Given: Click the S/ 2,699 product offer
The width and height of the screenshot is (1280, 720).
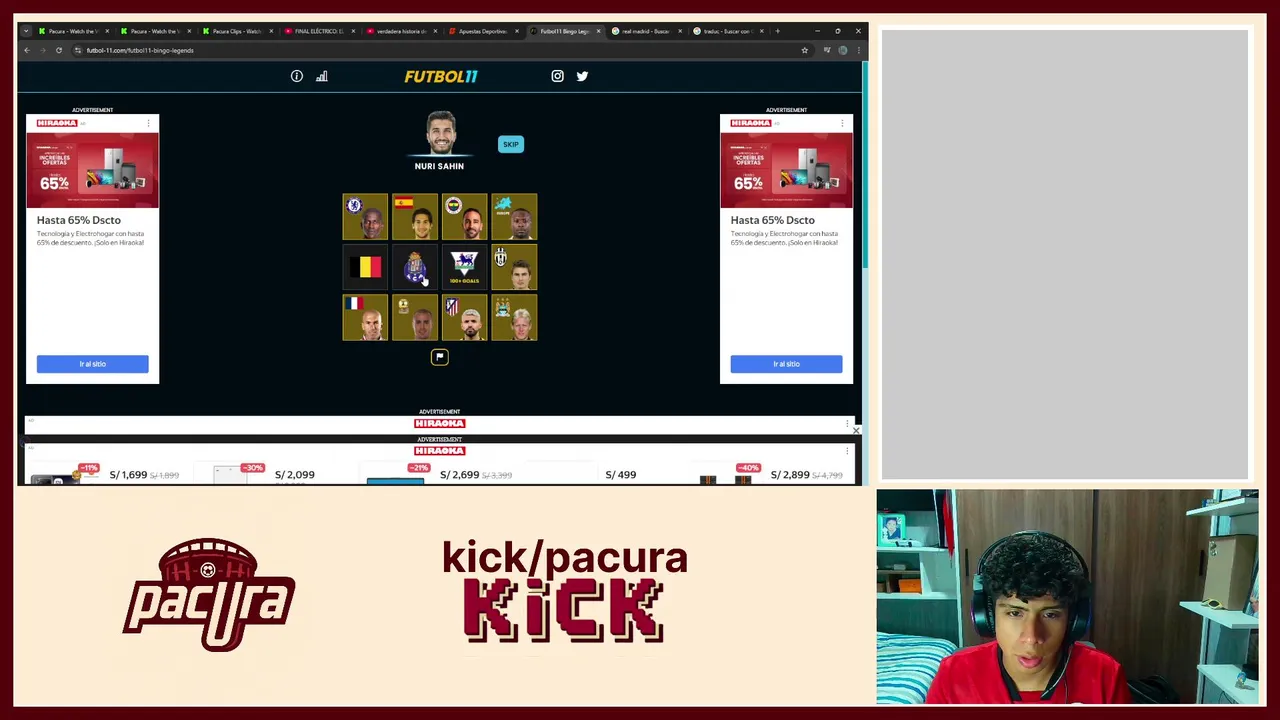Looking at the screenshot, I should (460, 475).
